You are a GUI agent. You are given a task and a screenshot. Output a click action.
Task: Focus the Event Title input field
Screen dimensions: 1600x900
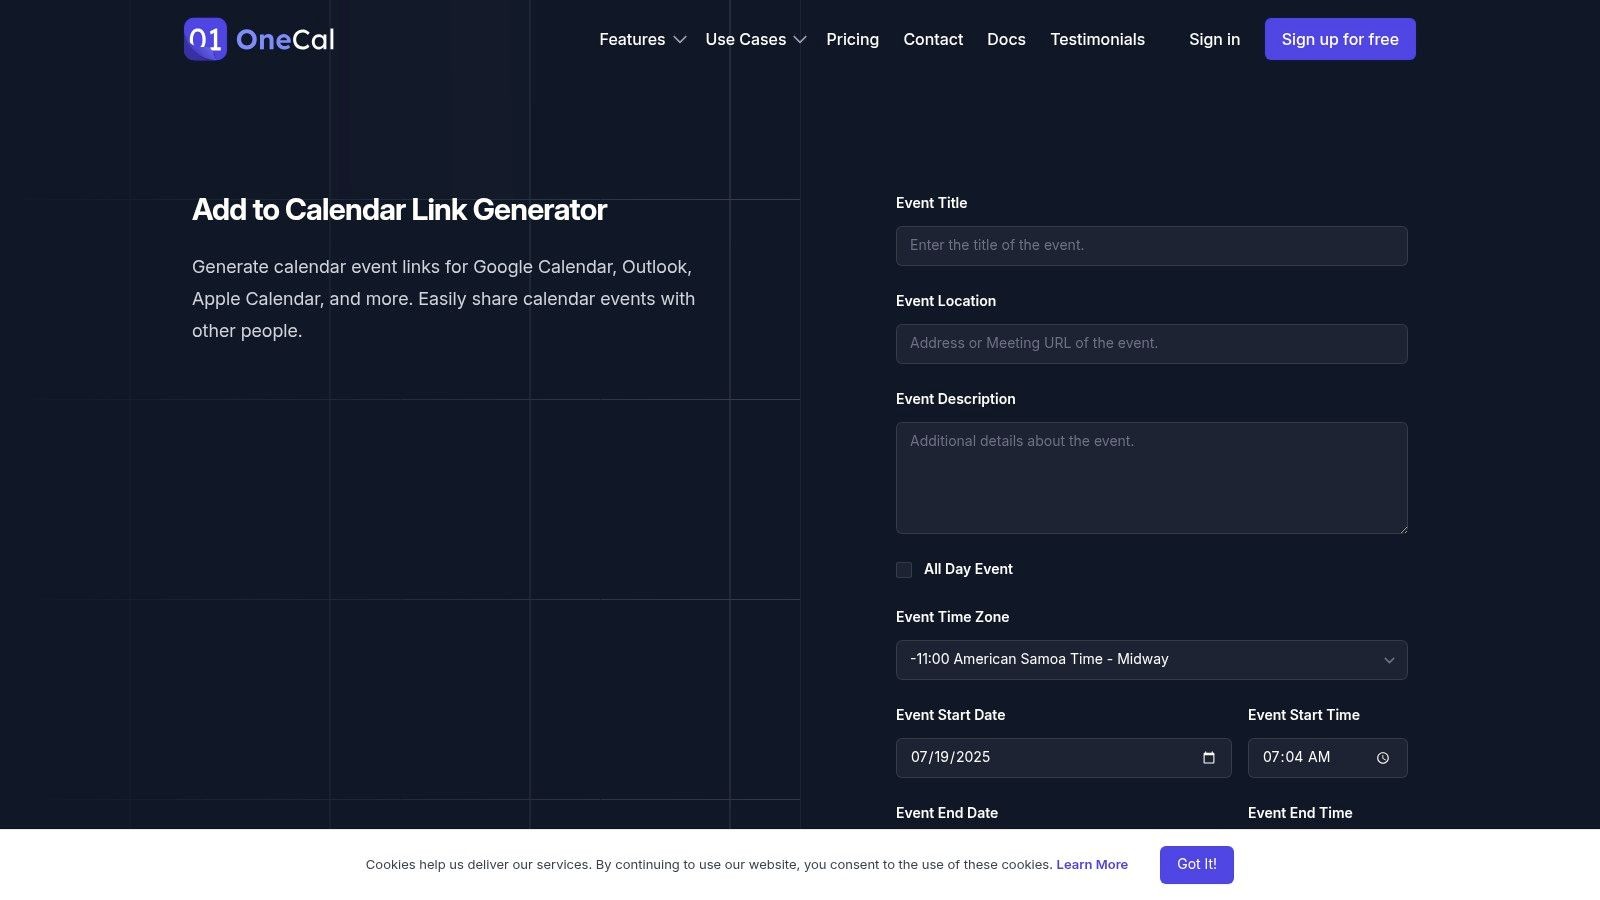(1151, 246)
